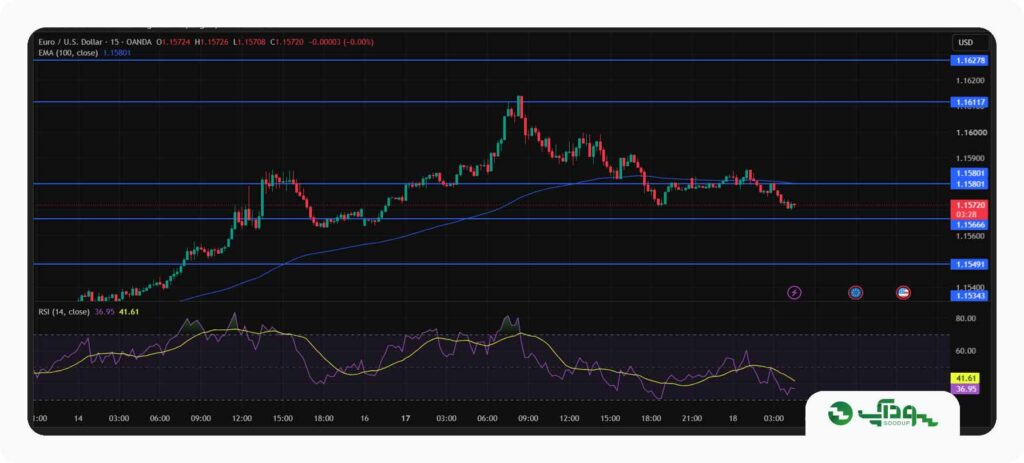Open the purple lightning bolt event icon
The image size is (1024, 463).
point(794,293)
